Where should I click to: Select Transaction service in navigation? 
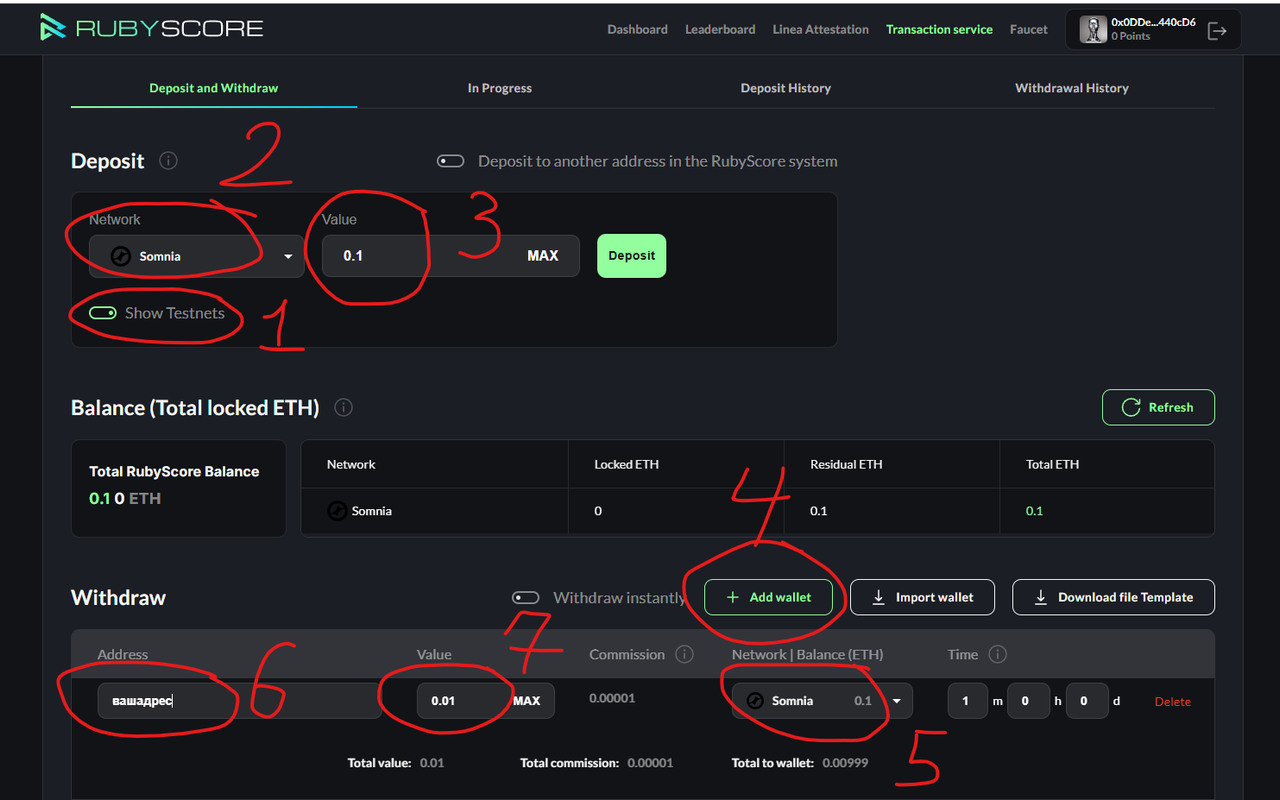pos(939,30)
